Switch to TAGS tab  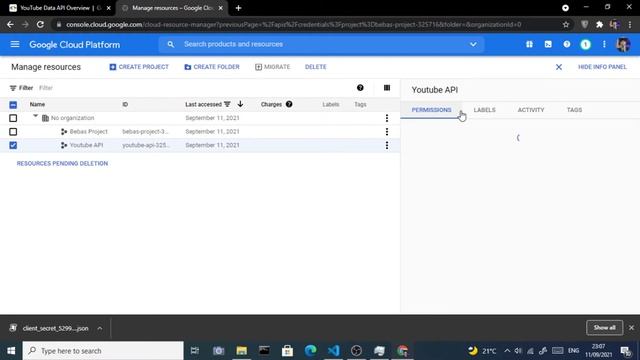click(x=574, y=110)
